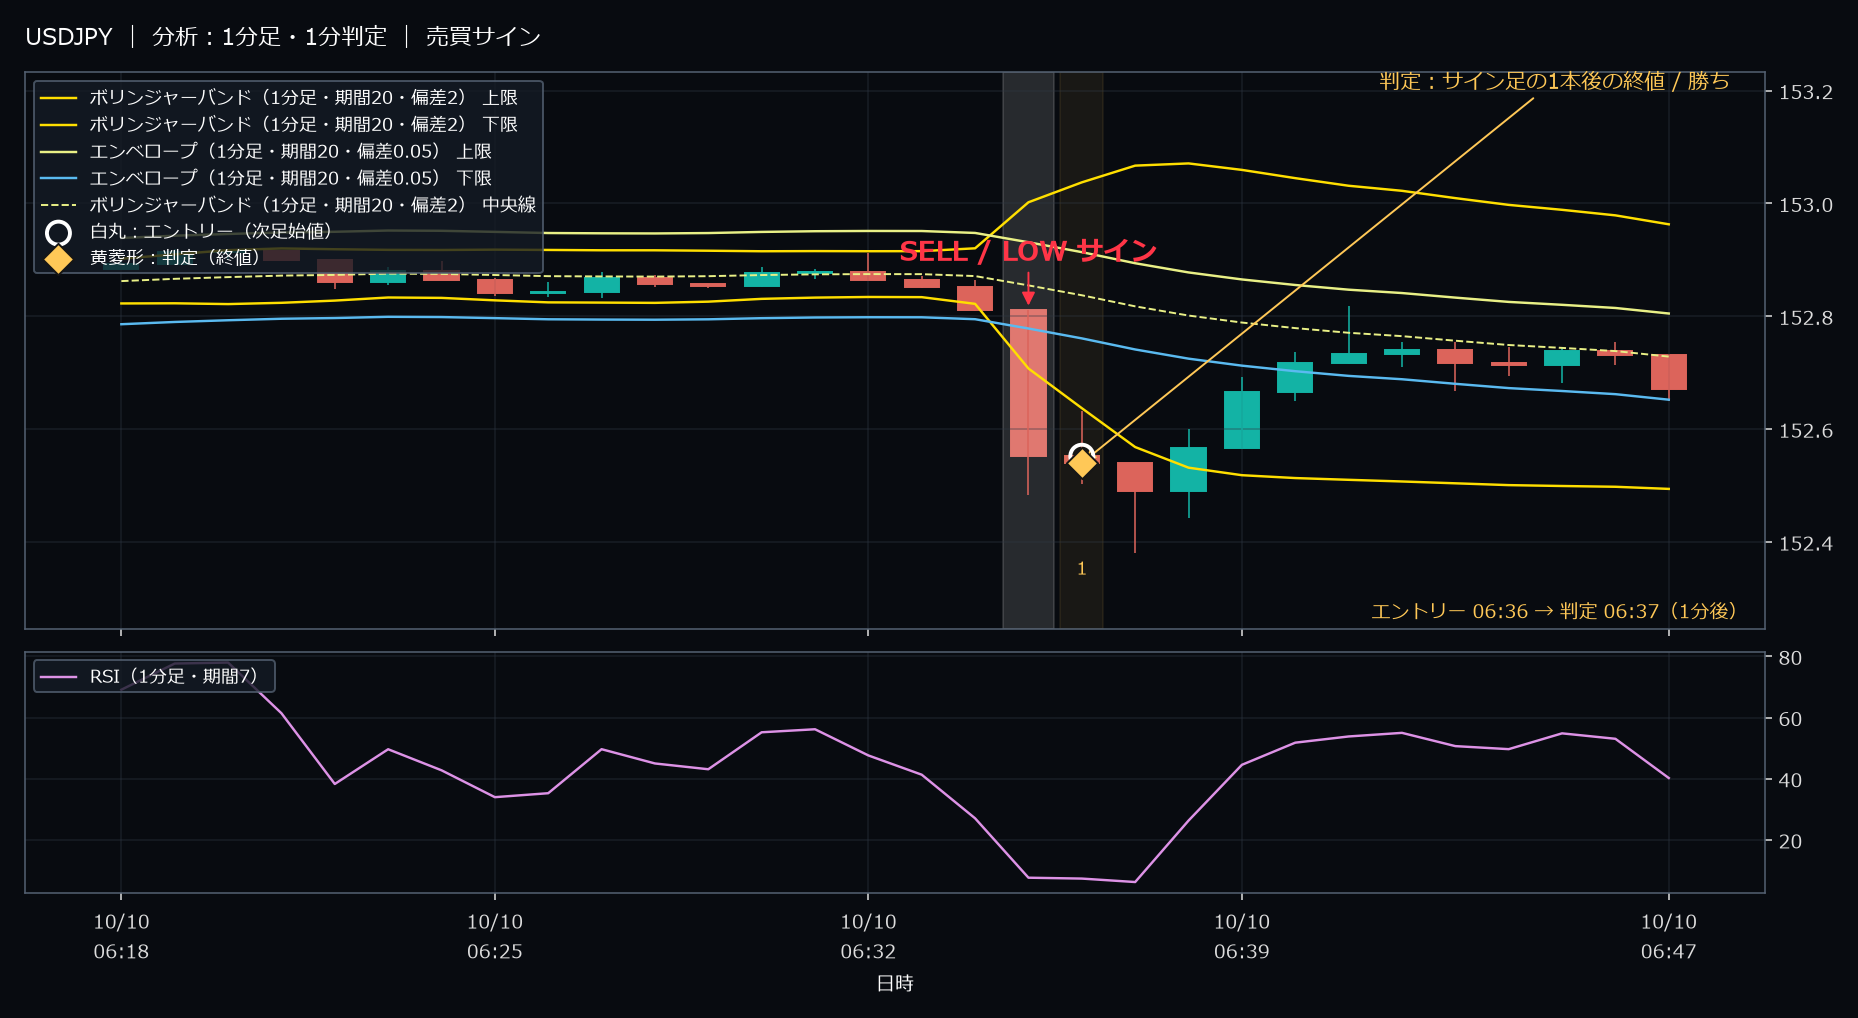Click the 152.6 price axis label
The height and width of the screenshot is (1018, 1858).
pyautogui.click(x=1806, y=431)
